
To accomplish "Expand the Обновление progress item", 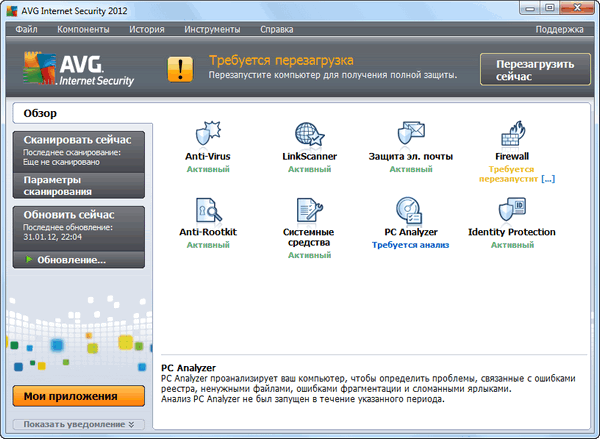I will (x=64, y=260).
